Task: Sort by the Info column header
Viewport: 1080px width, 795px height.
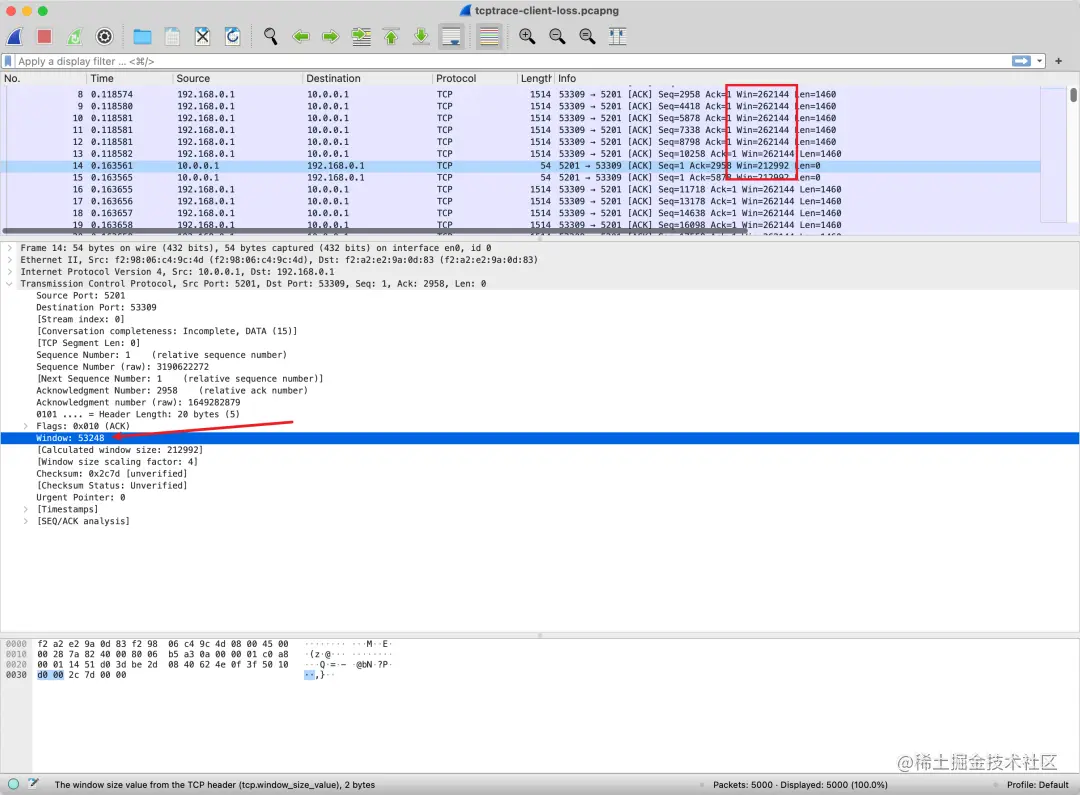Action: [x=799, y=79]
